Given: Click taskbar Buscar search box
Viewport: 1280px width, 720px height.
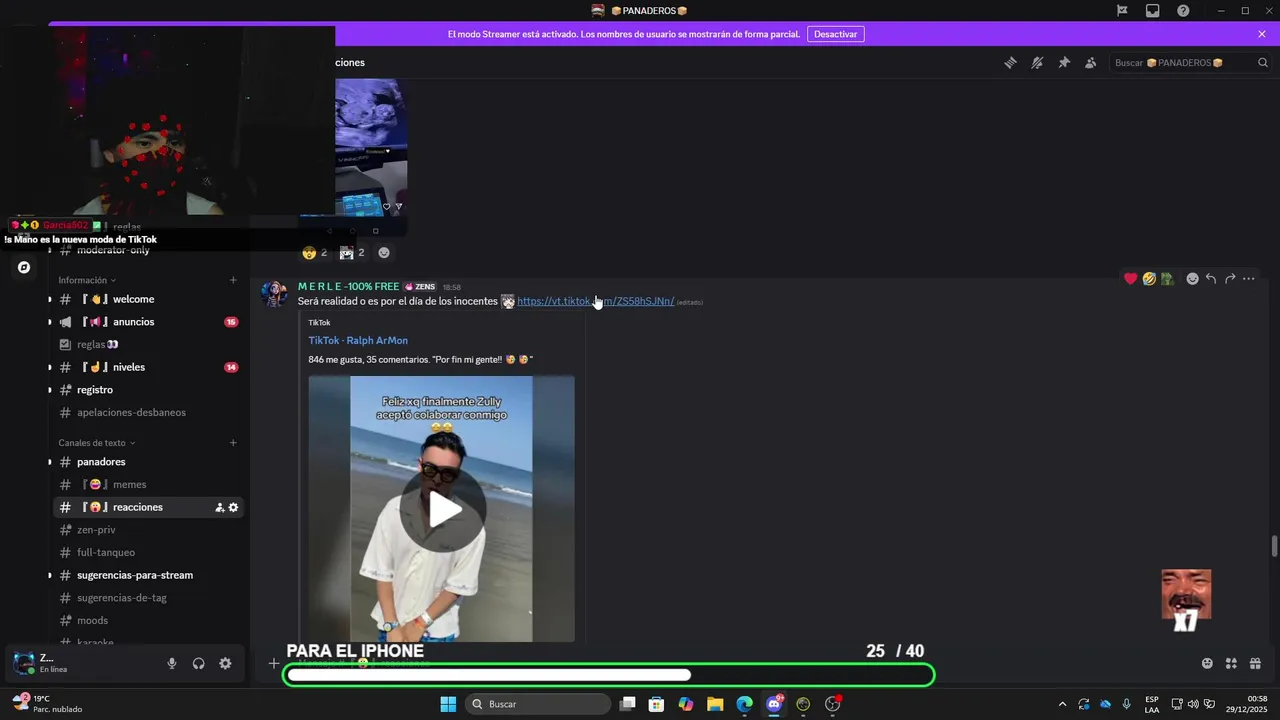Looking at the screenshot, I should pos(538,704).
